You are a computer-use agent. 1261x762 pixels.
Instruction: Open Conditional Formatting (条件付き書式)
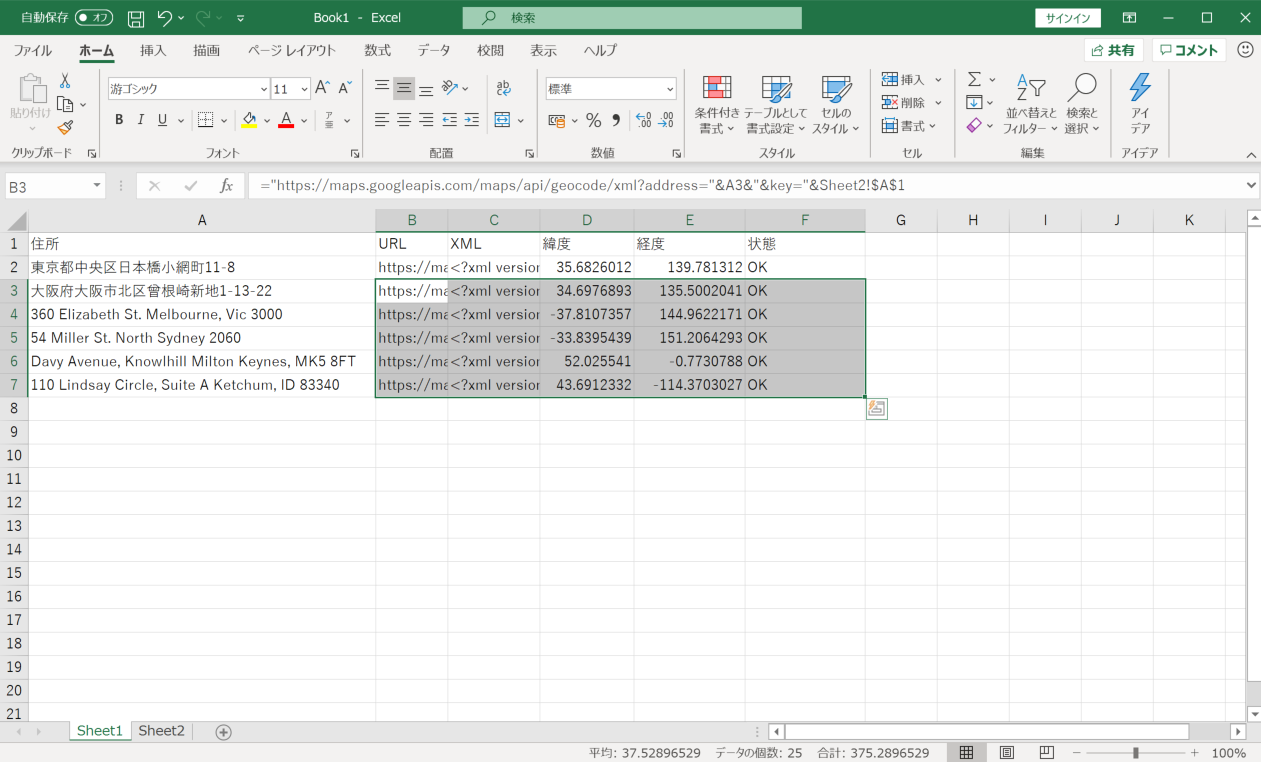pos(717,104)
